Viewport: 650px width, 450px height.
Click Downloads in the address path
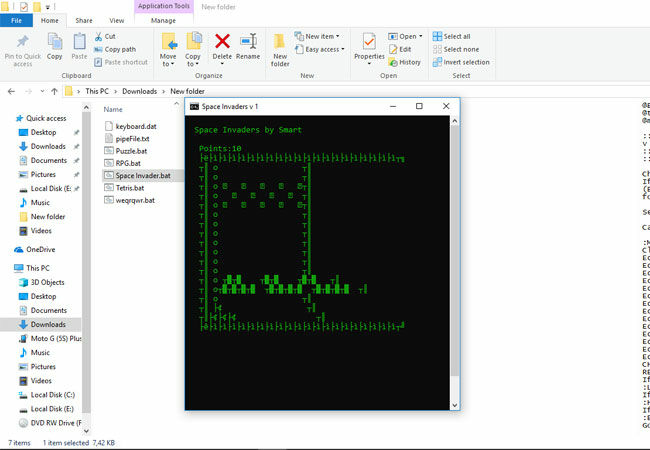(140, 91)
